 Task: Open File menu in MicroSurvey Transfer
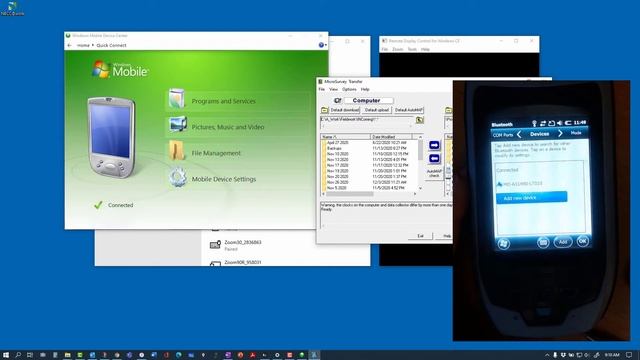click(x=322, y=89)
